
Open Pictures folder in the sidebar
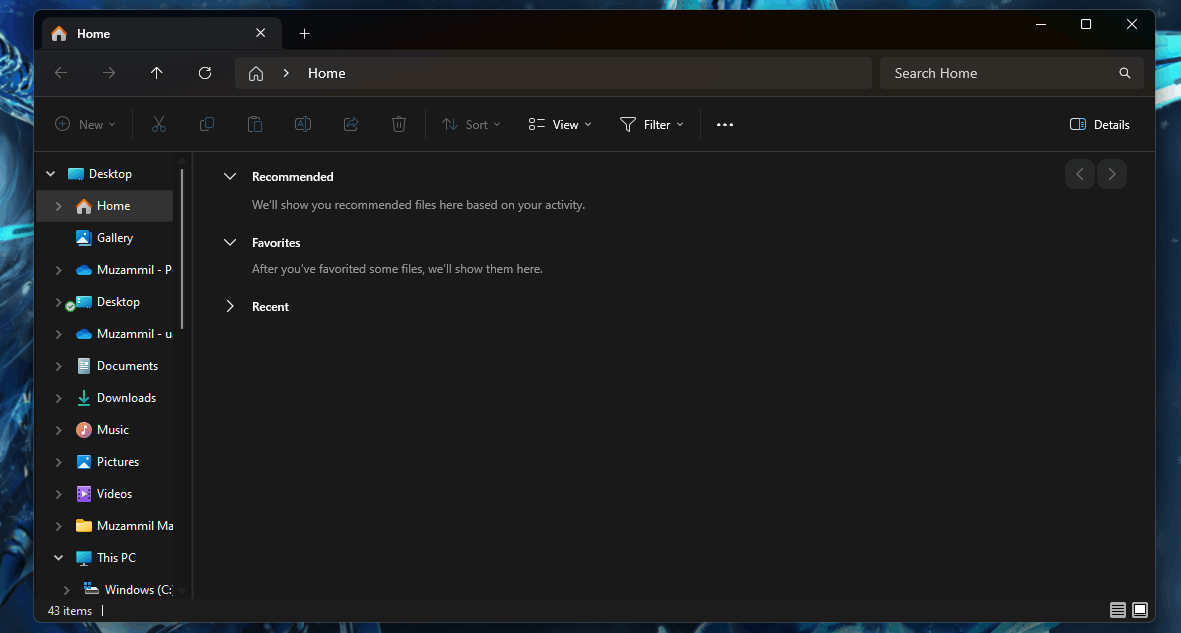click(104, 462)
